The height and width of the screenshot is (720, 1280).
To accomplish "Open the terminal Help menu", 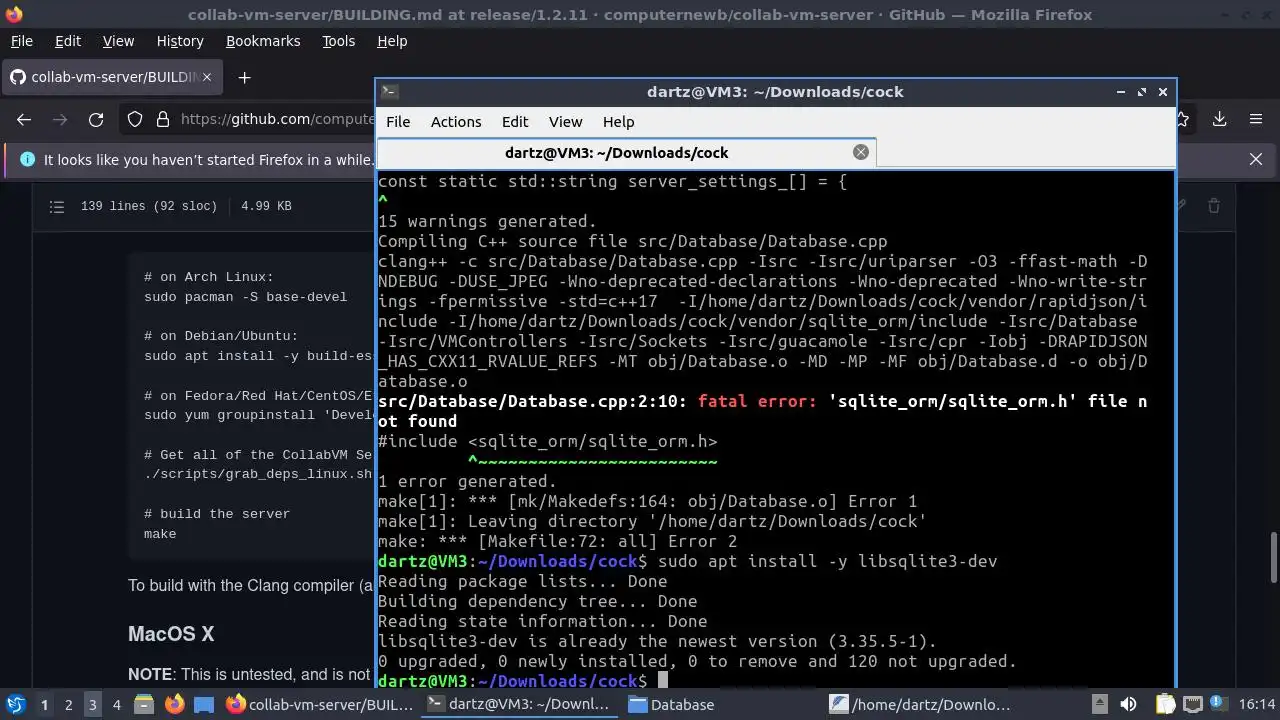I will point(618,121).
